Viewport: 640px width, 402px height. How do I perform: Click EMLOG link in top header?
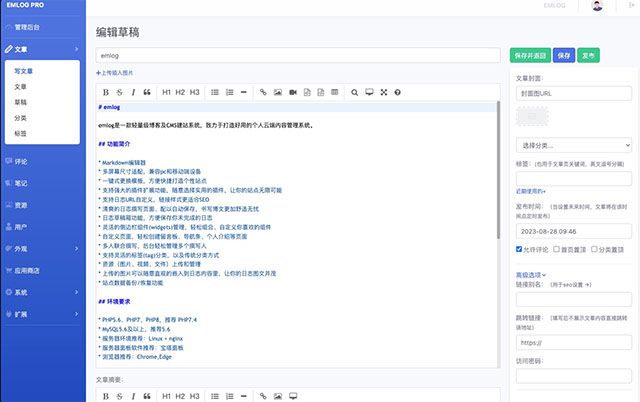555,5
